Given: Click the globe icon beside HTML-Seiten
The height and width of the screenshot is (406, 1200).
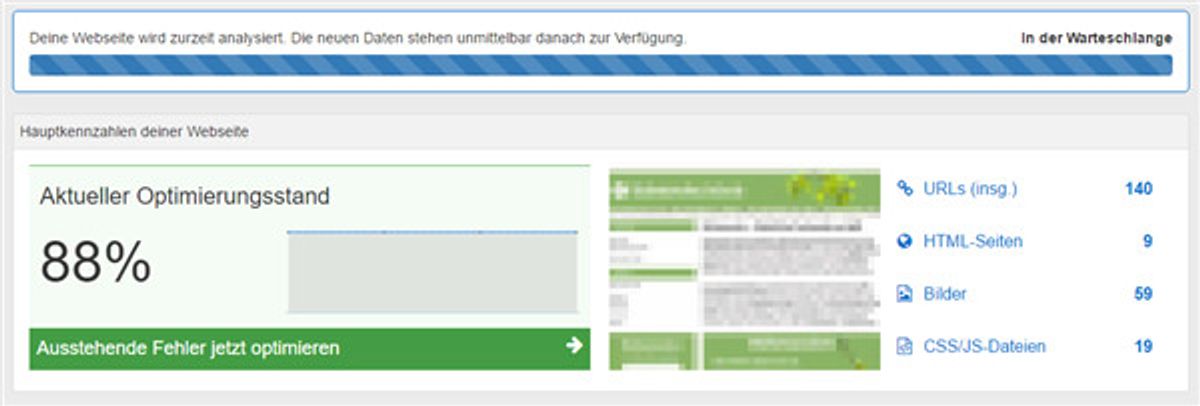Looking at the screenshot, I should tap(905, 241).
